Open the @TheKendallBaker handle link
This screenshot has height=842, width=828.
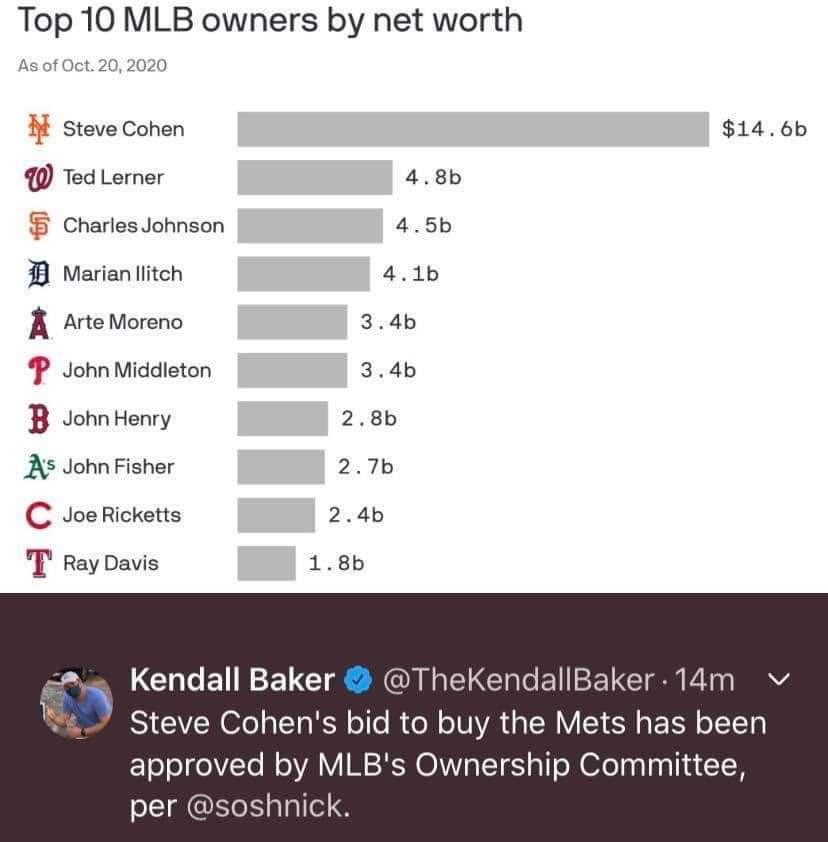(517, 680)
